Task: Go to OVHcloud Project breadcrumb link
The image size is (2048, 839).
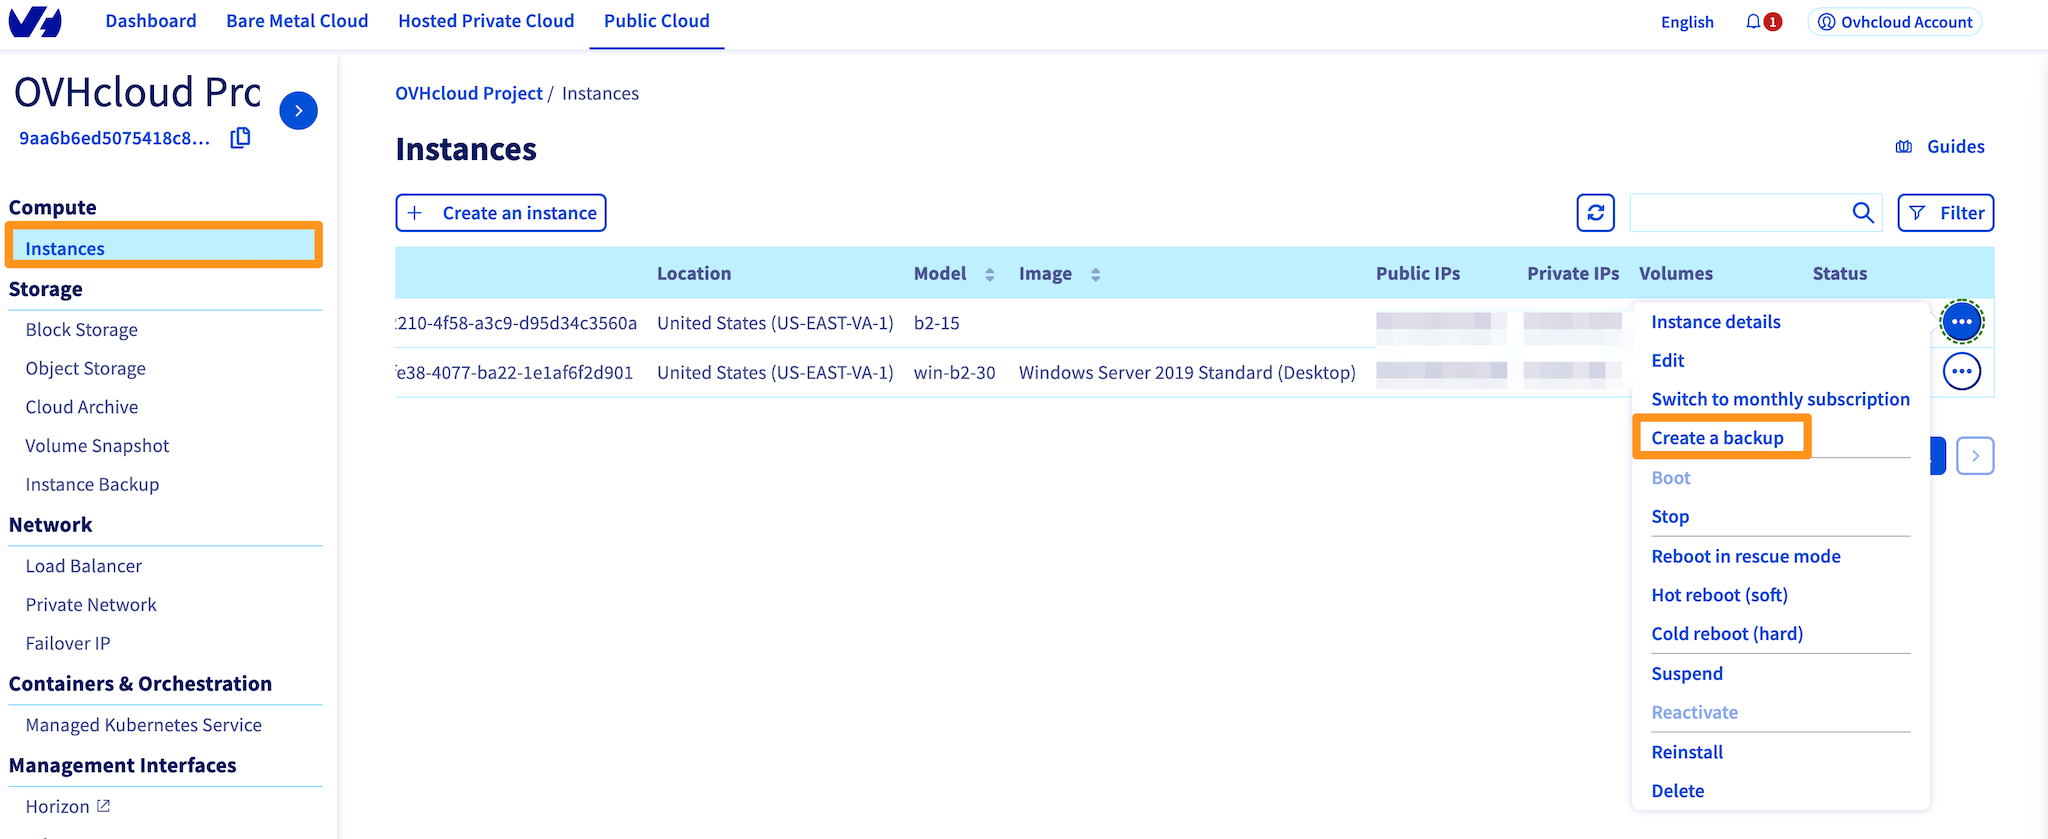Action: 469,94
